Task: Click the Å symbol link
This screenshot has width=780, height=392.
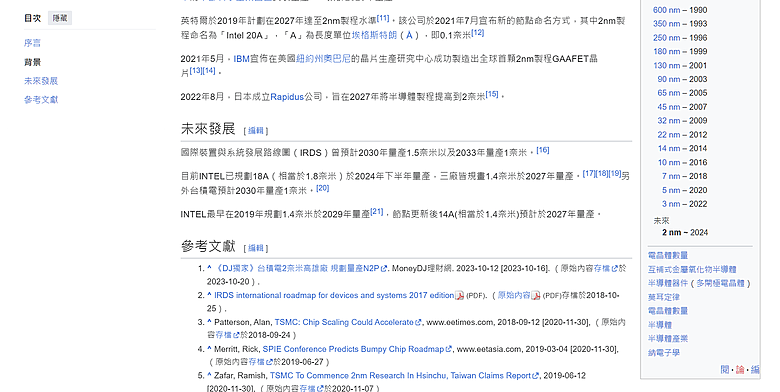Action: [x=409, y=35]
